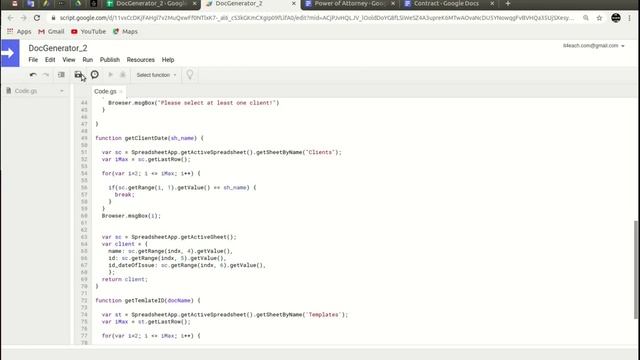640x360 pixels.
Task: Open the Gmail account dropdown
Action: (593, 46)
